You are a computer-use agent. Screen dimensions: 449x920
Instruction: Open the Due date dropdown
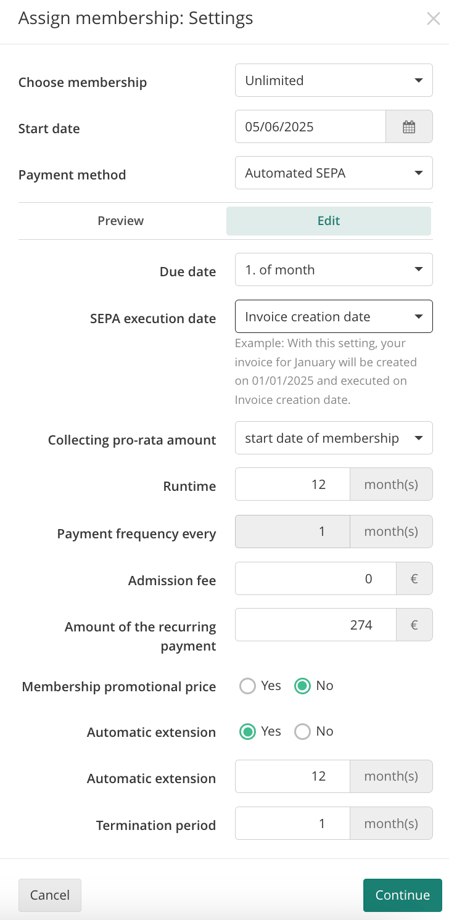tap(334, 270)
